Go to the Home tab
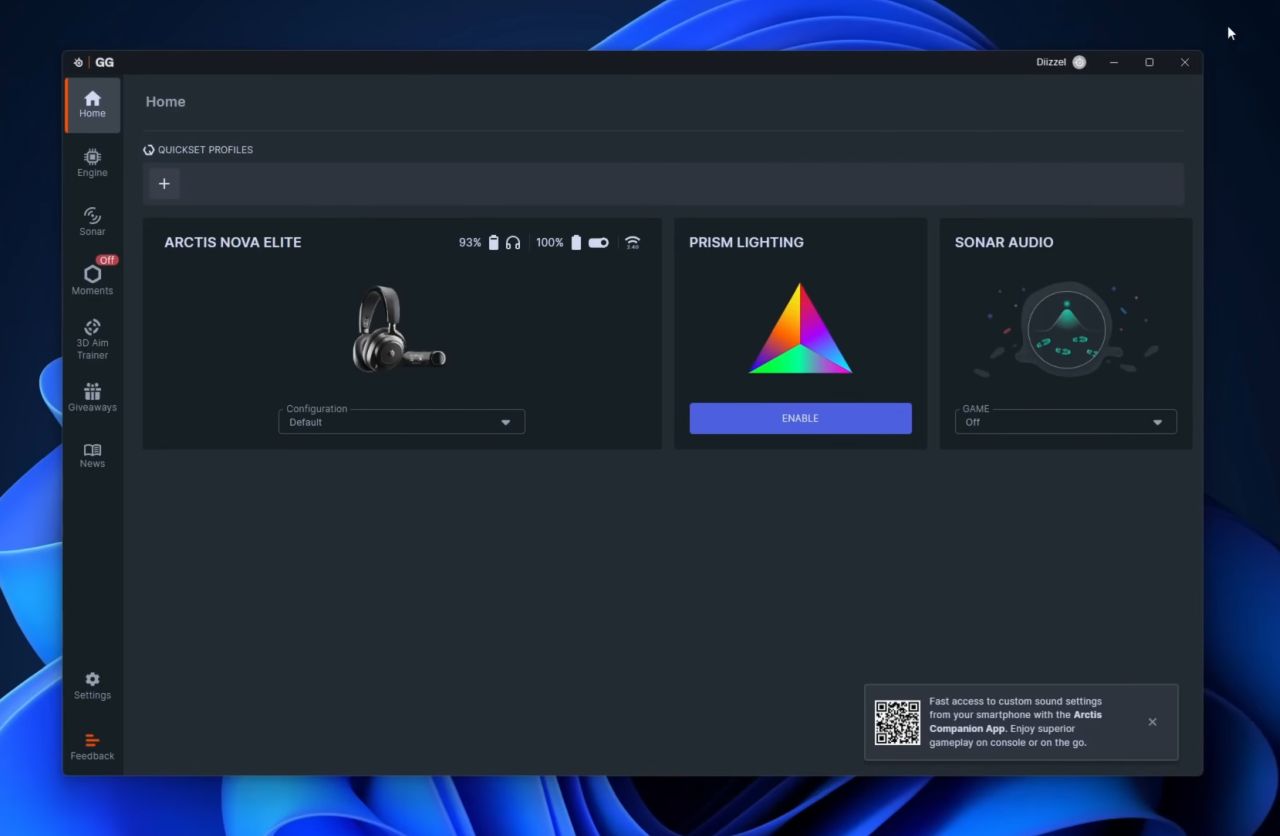1280x836 pixels. [x=92, y=104]
